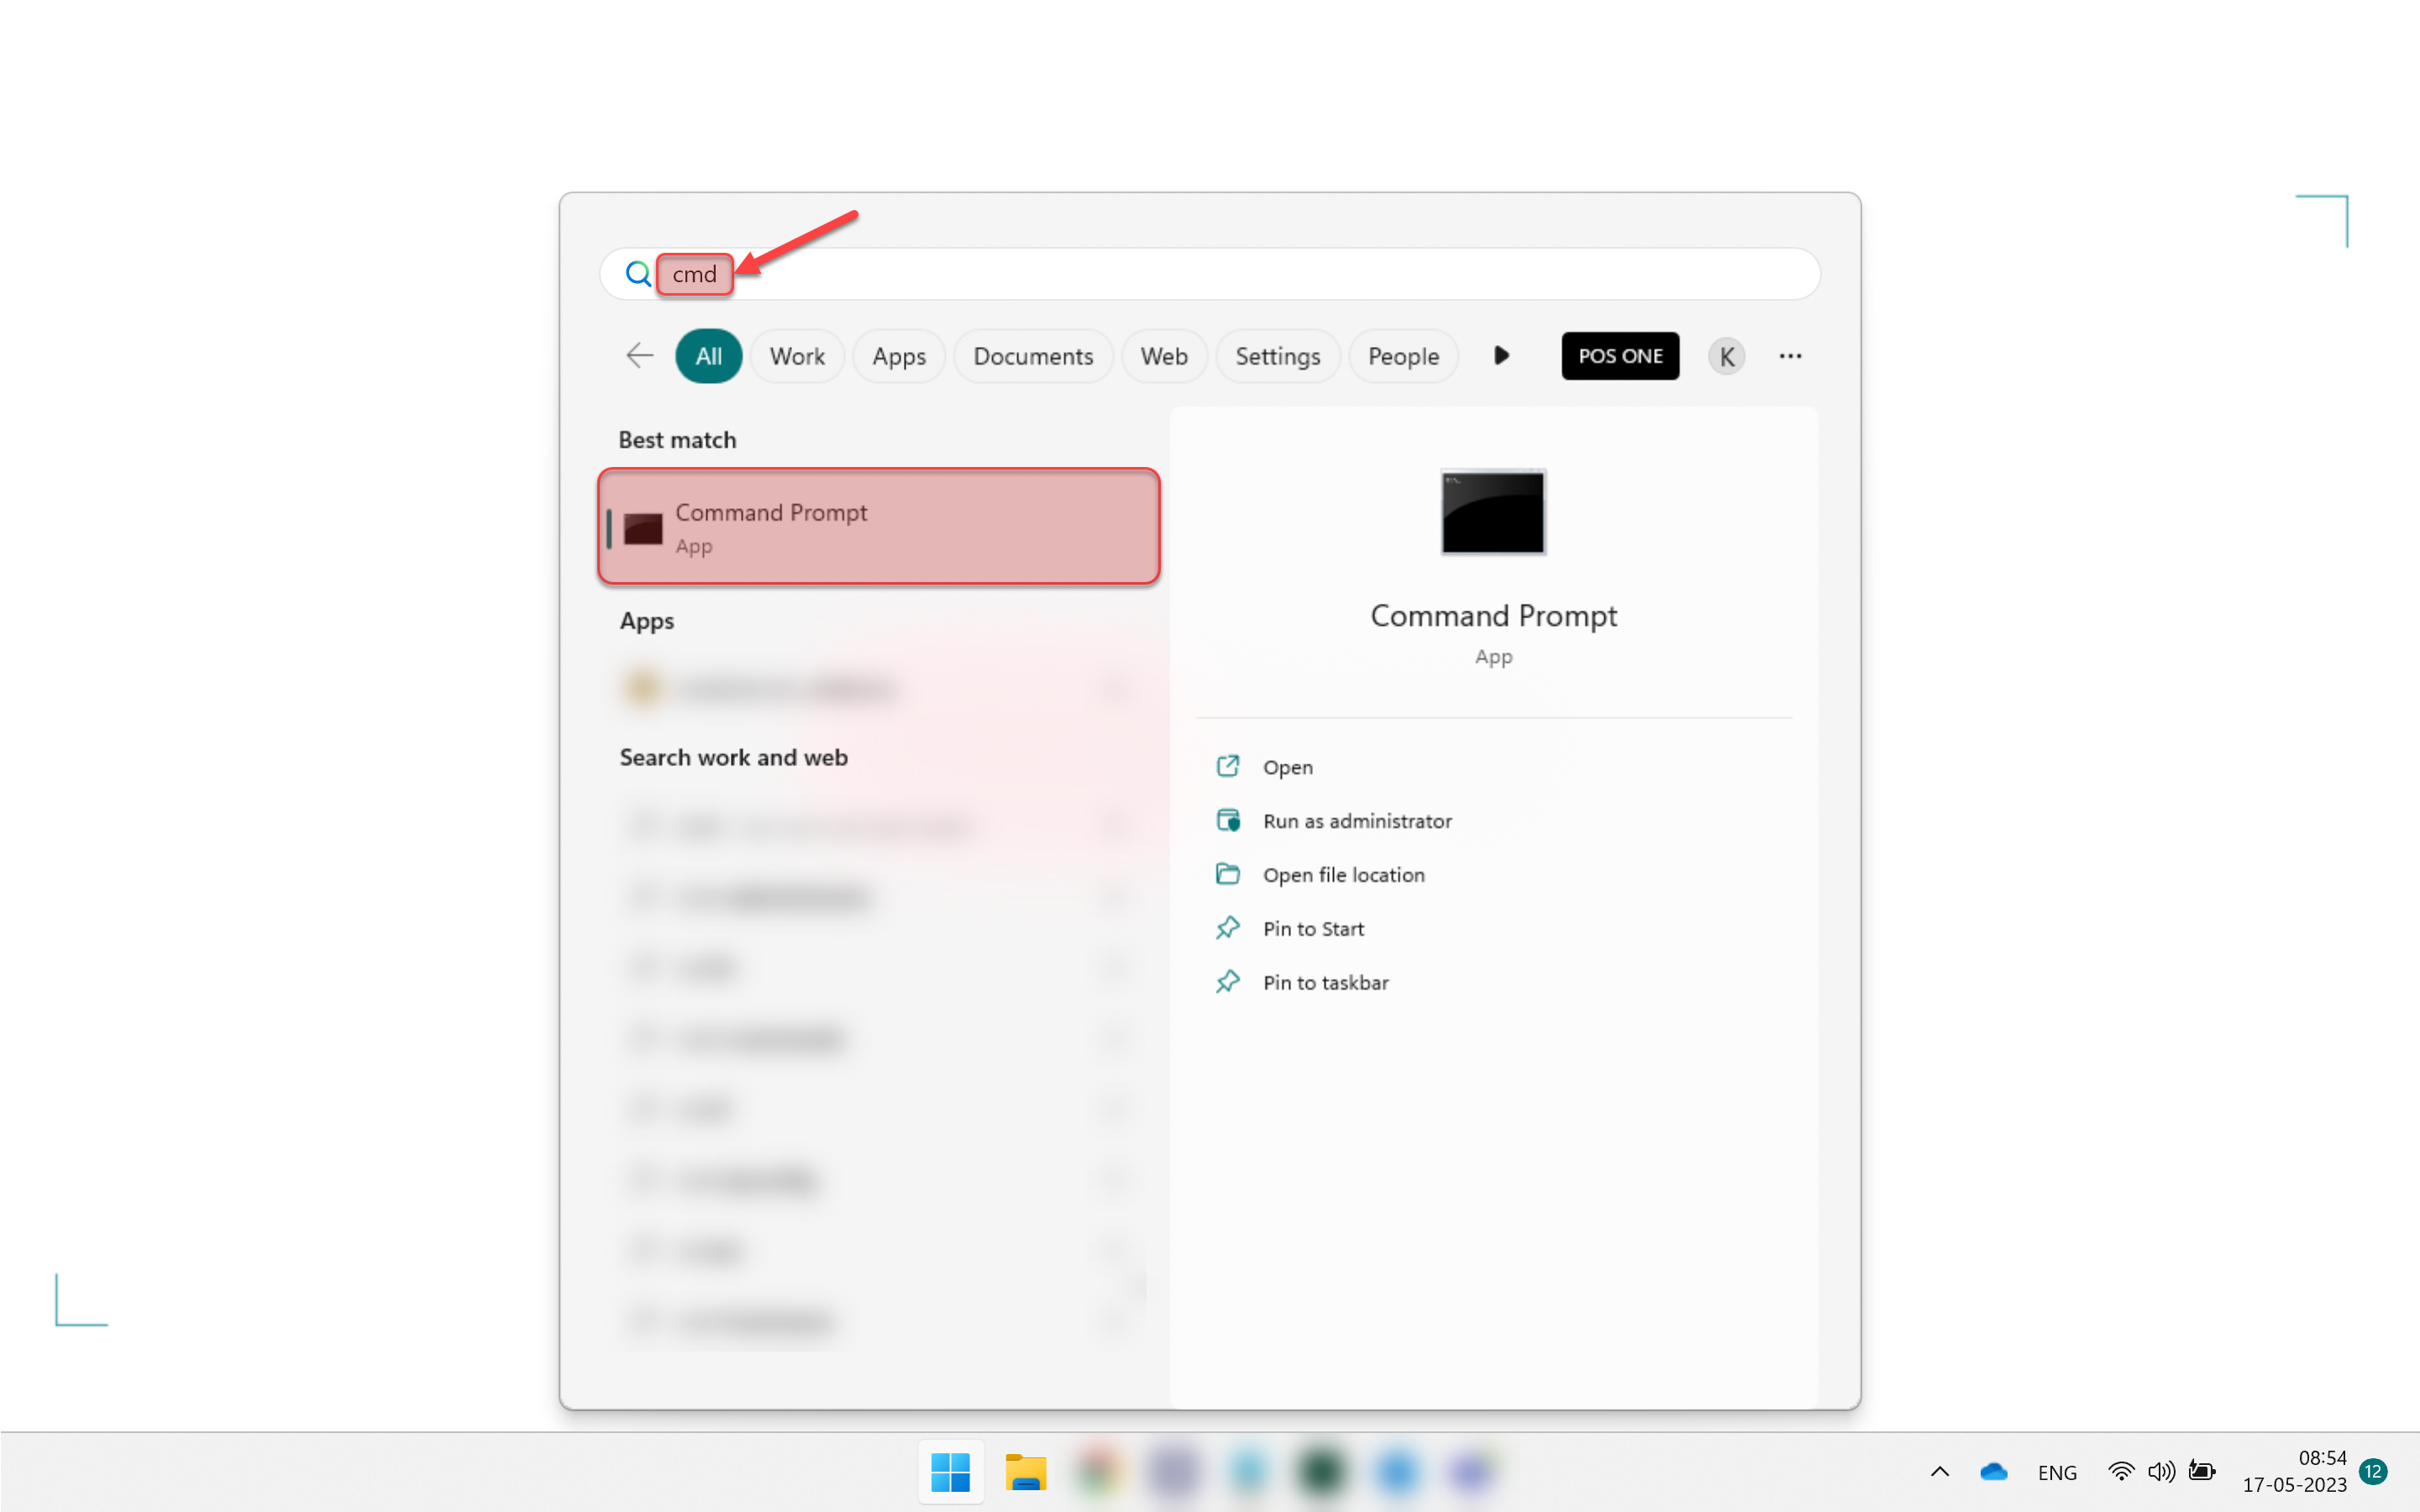This screenshot has width=2420, height=1512.
Task: Click the Open action icon
Action: 1228,766
